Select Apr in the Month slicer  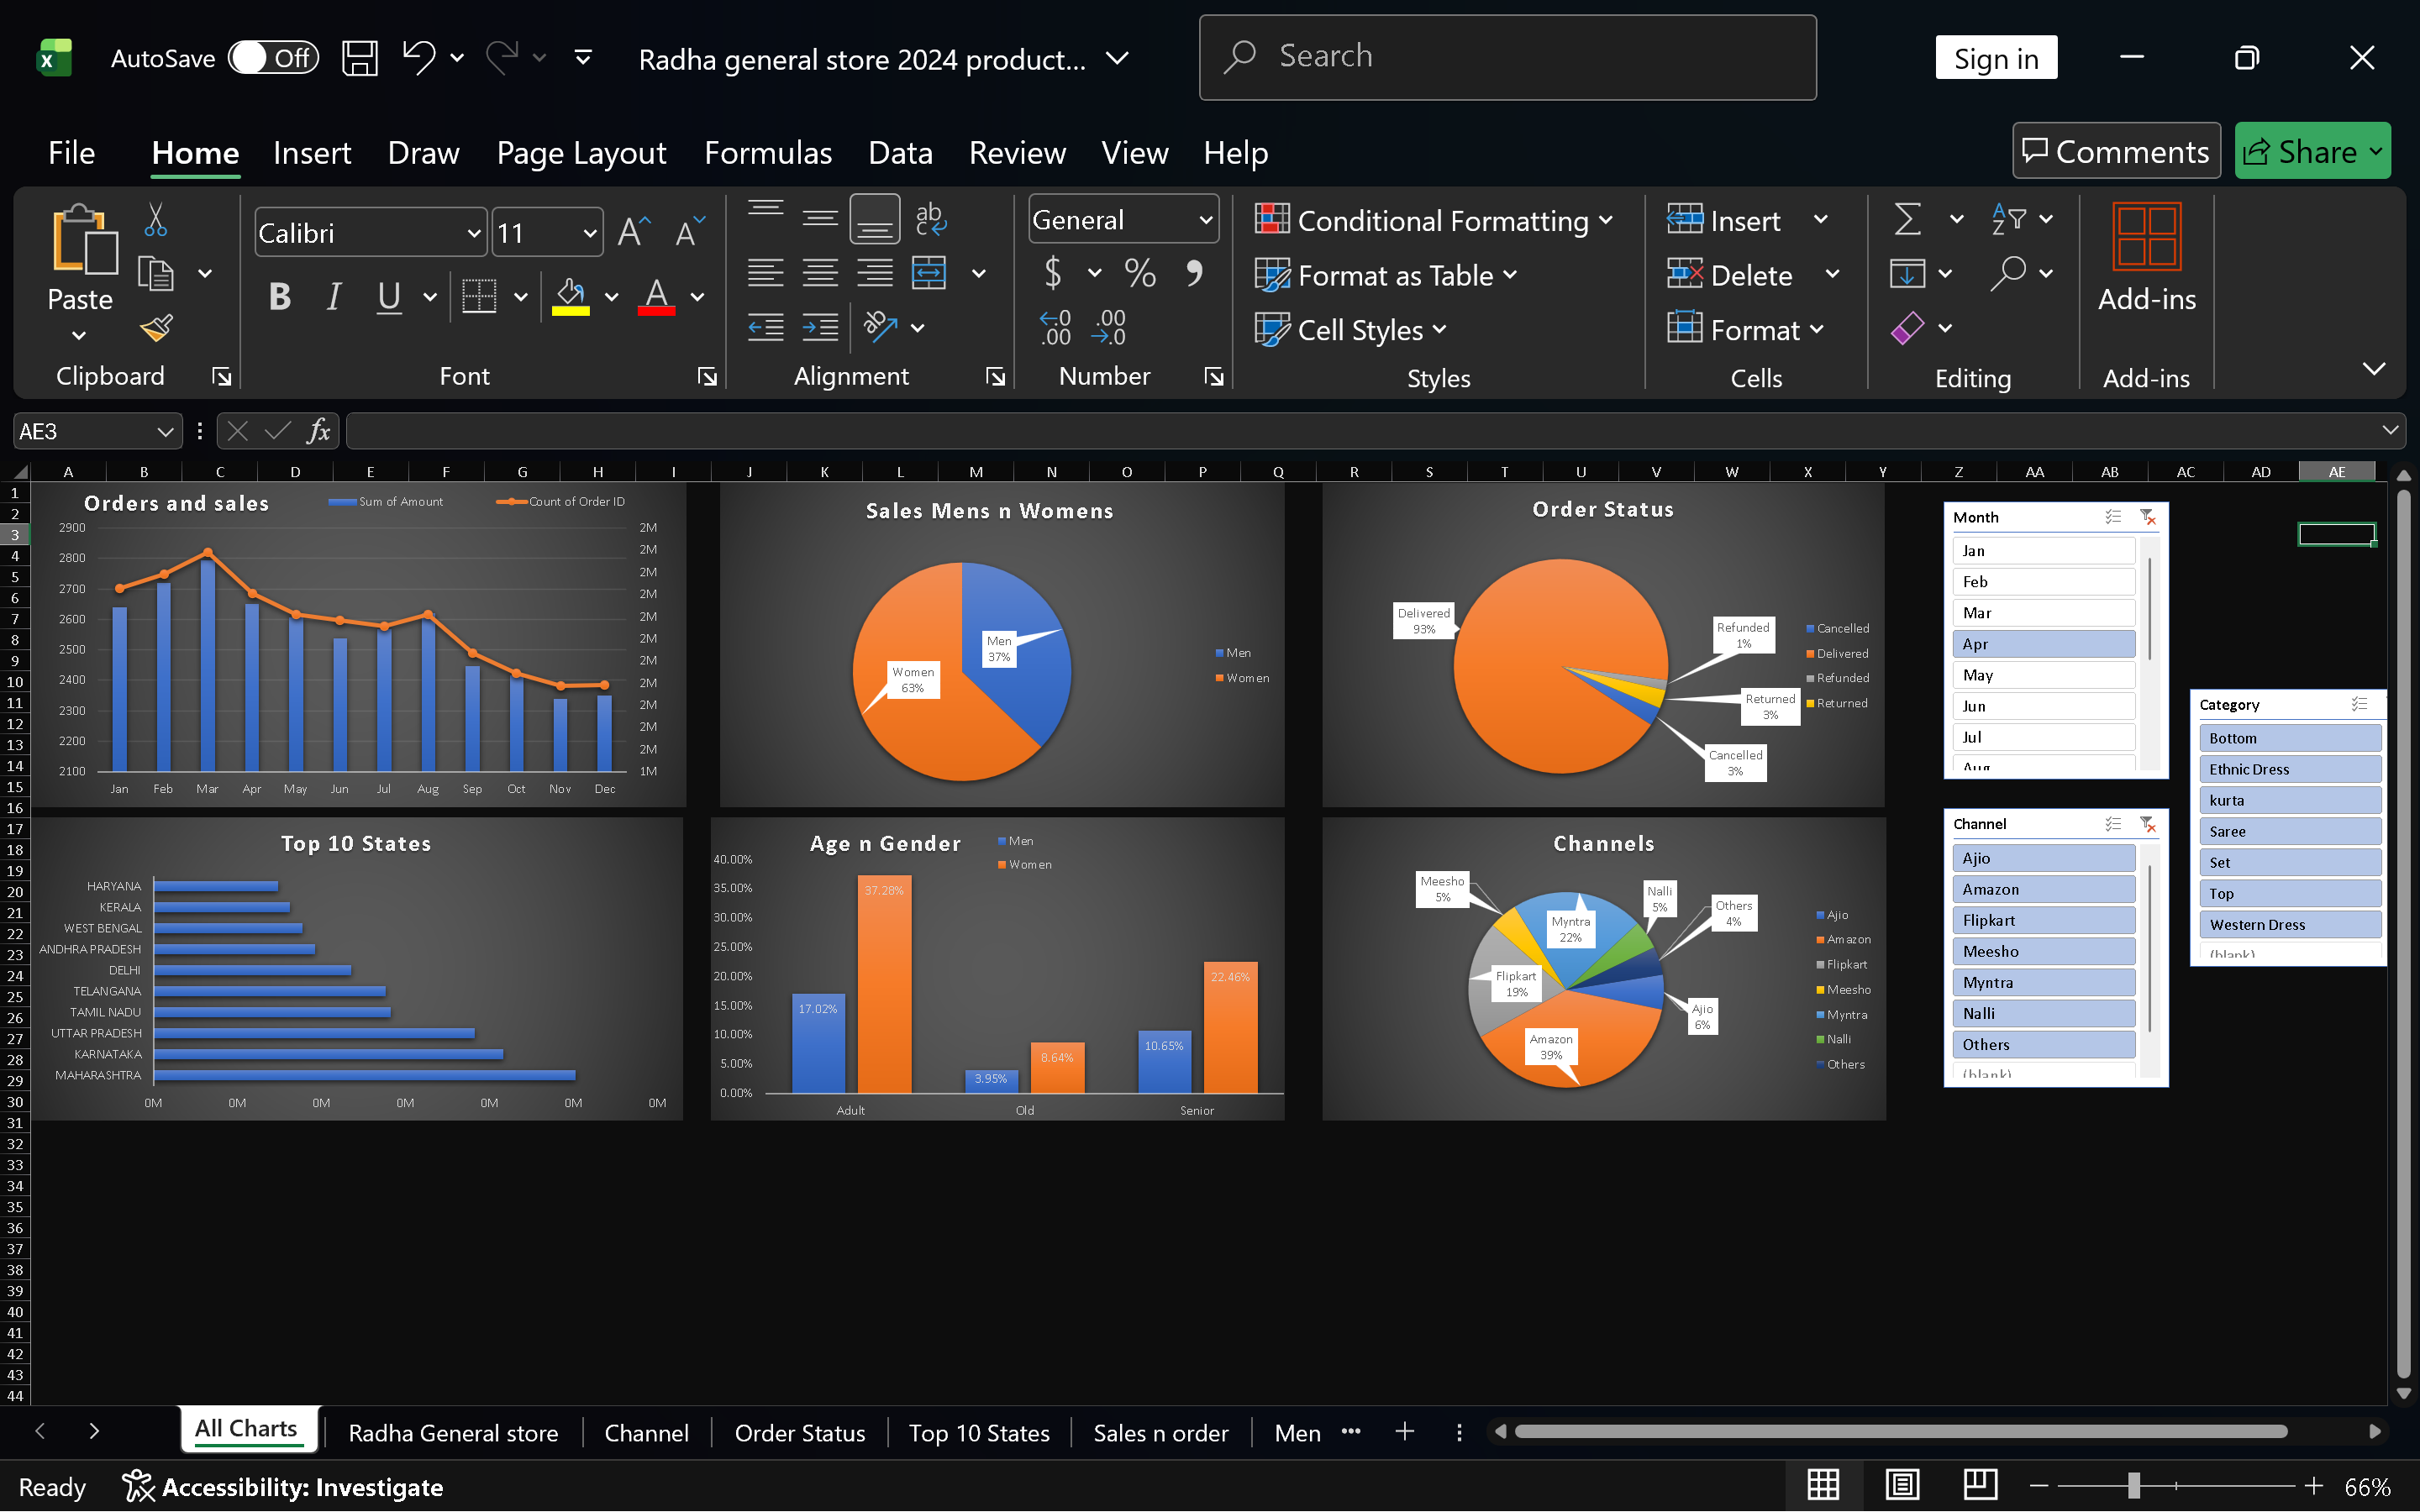2043,643
